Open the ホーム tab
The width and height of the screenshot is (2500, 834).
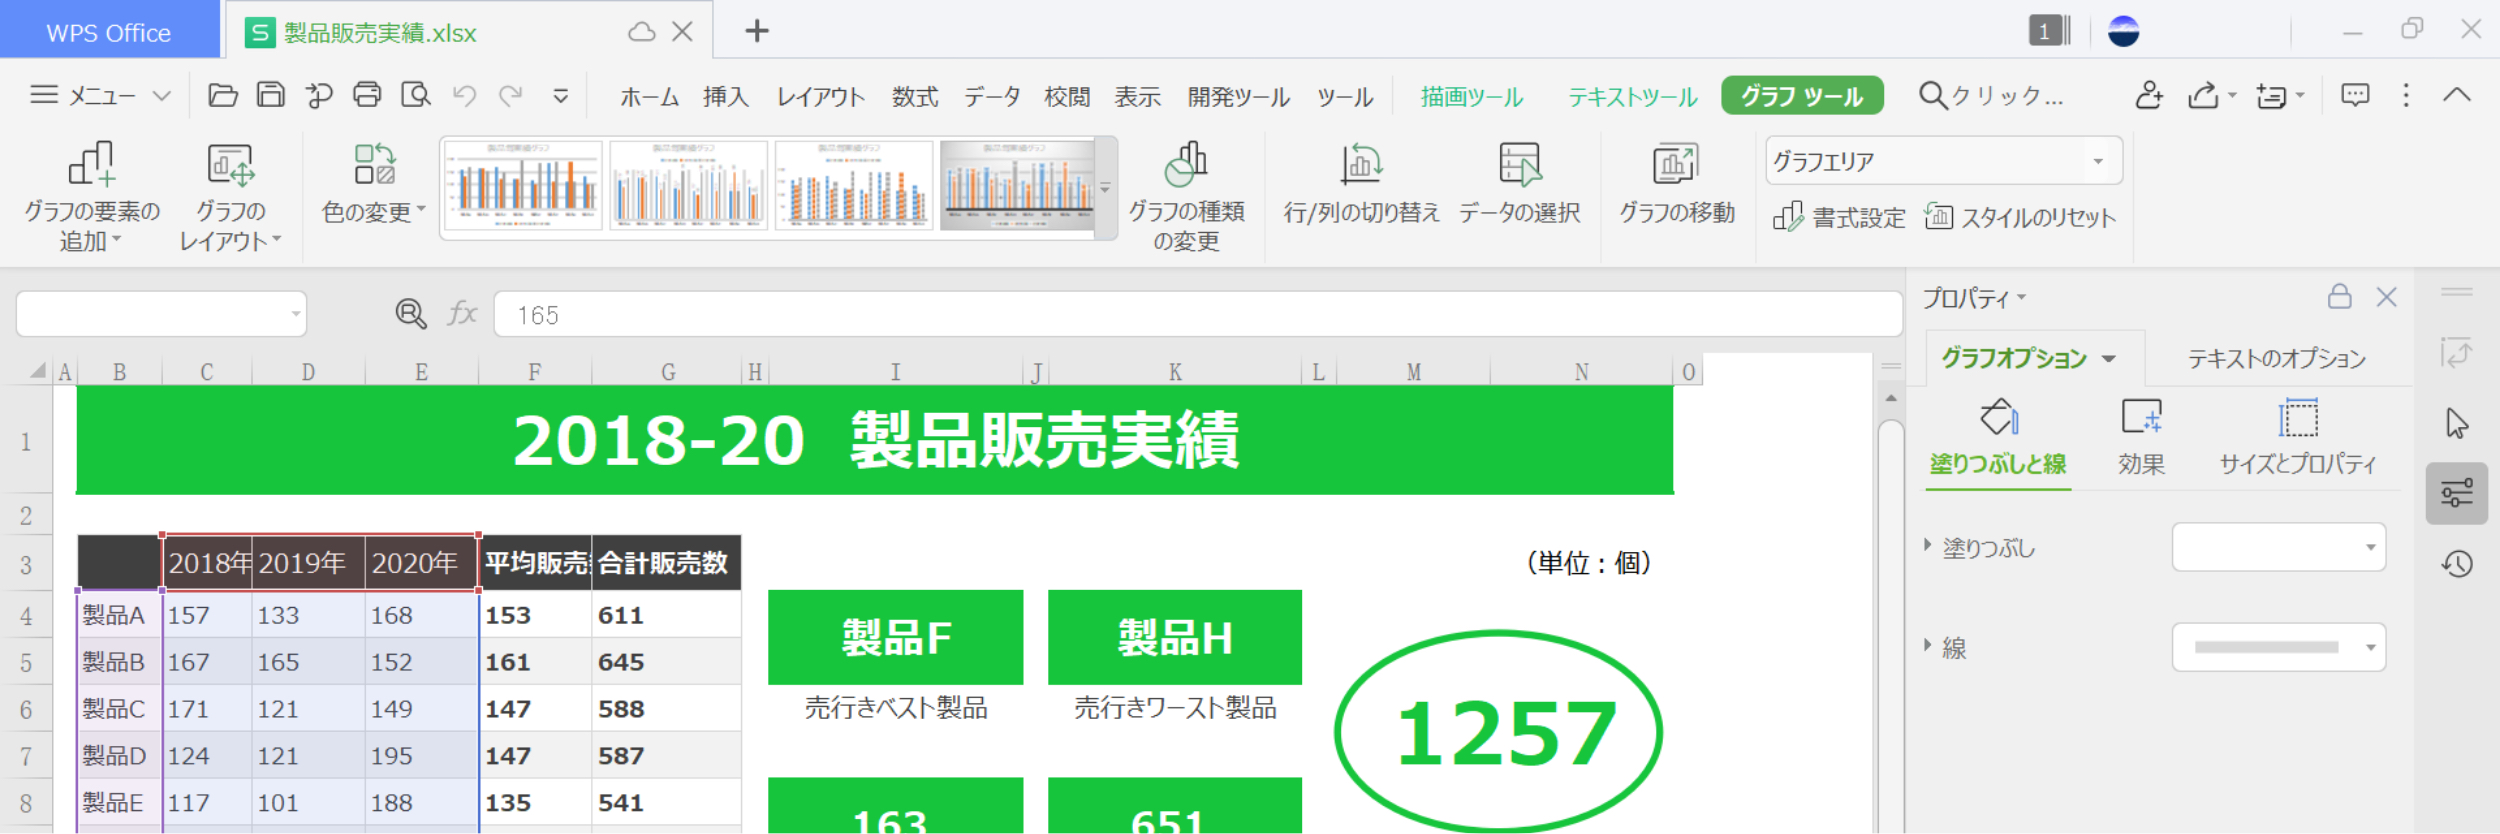click(x=649, y=97)
